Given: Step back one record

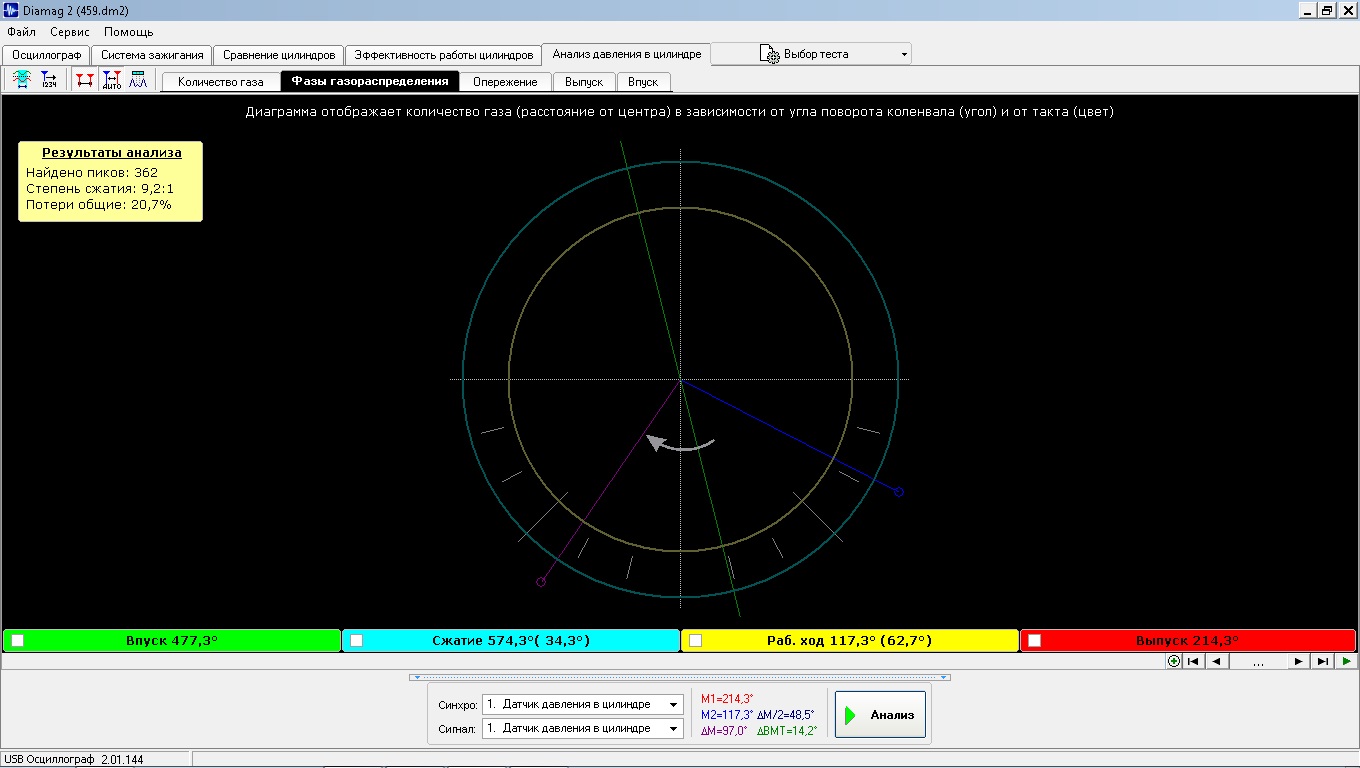Looking at the screenshot, I should tap(1216, 661).
